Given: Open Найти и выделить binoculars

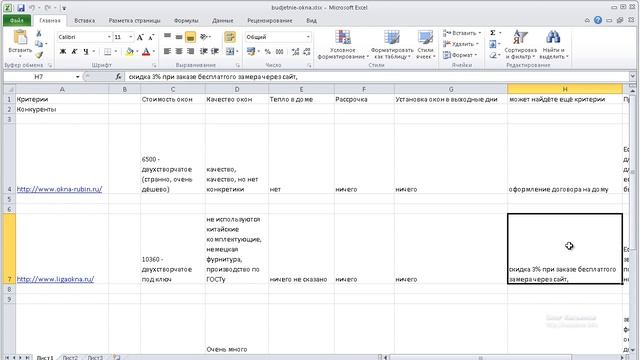Looking at the screenshot, I should (553, 45).
